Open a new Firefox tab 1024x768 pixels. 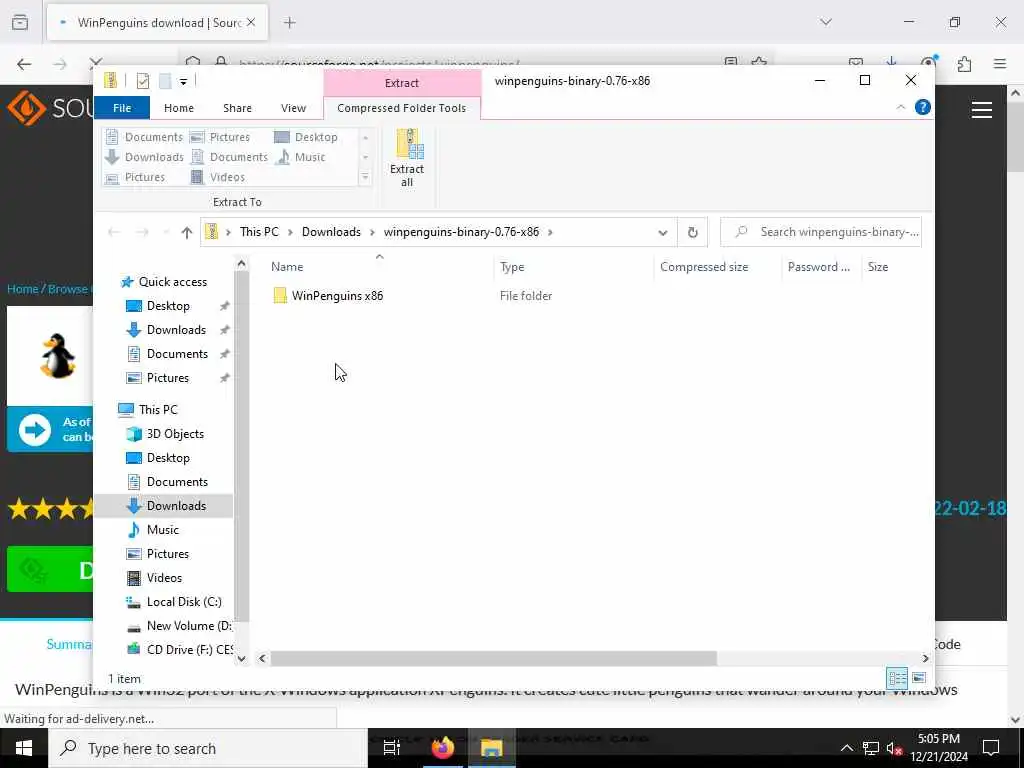pyautogui.click(x=289, y=23)
